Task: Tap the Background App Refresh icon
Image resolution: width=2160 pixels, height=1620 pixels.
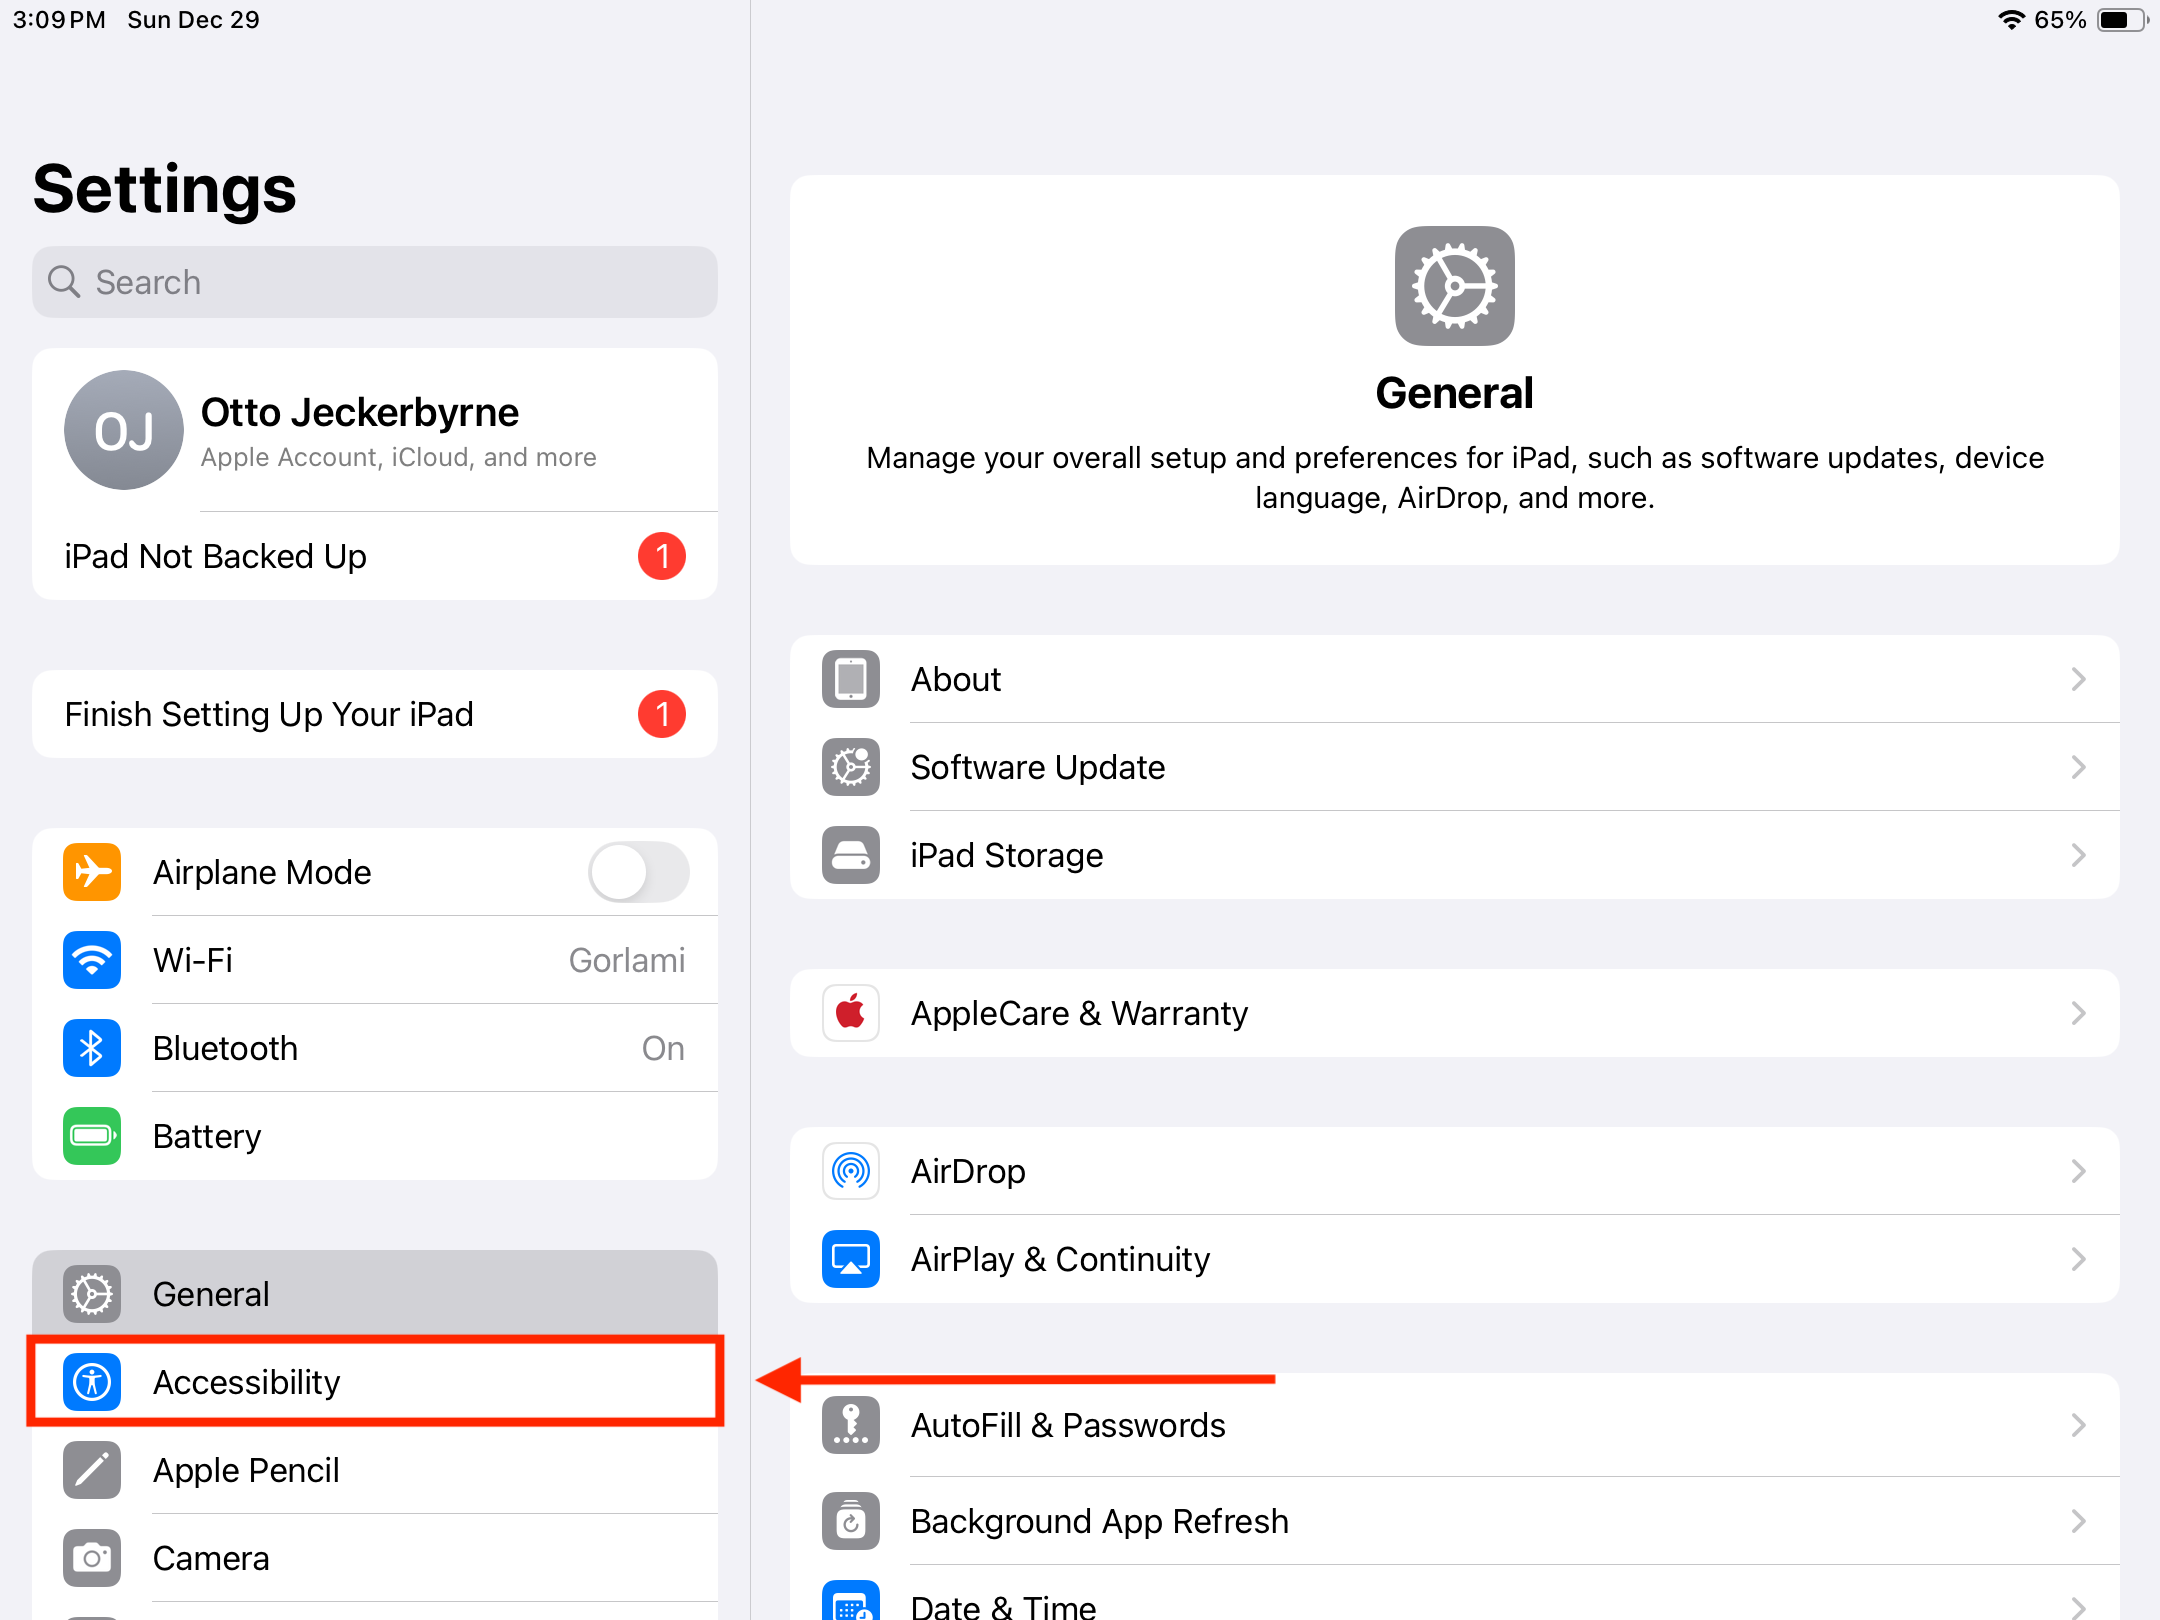Action: [x=851, y=1521]
